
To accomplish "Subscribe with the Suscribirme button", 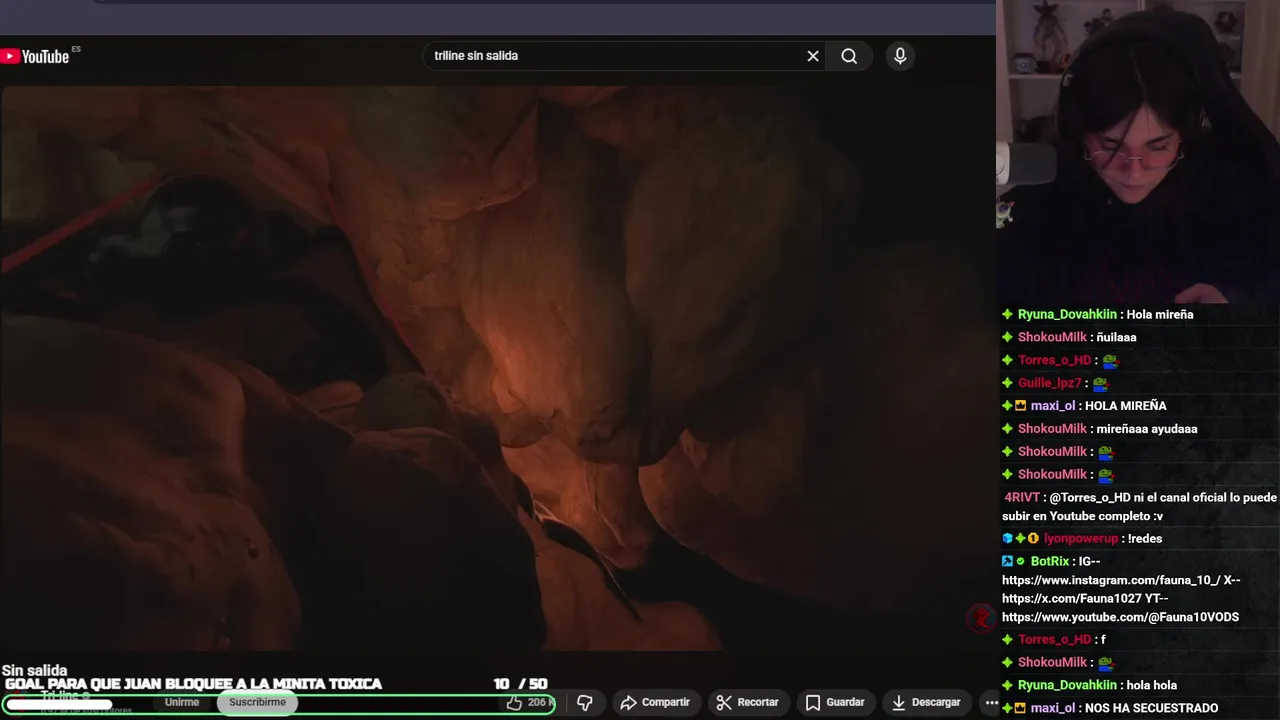I will [x=257, y=702].
